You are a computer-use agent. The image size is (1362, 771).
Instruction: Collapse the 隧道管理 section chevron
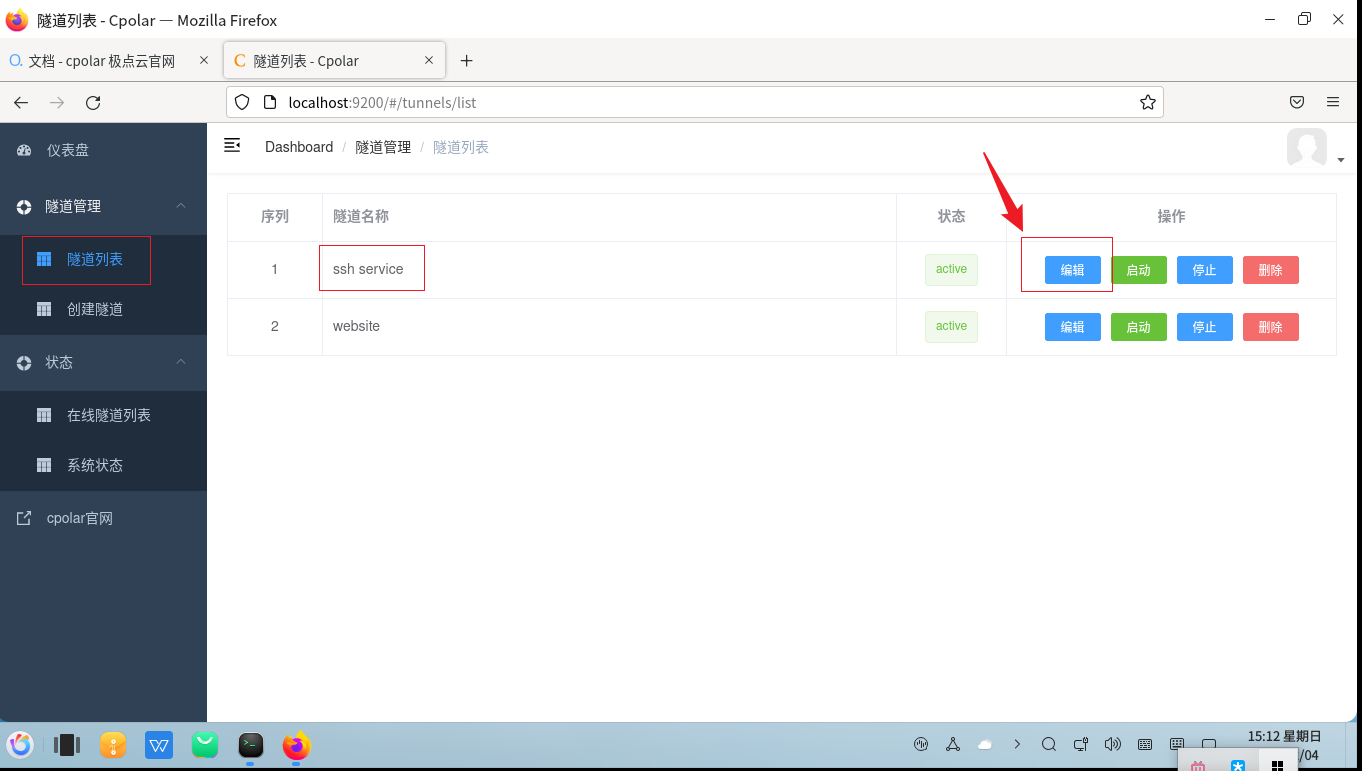(x=180, y=206)
